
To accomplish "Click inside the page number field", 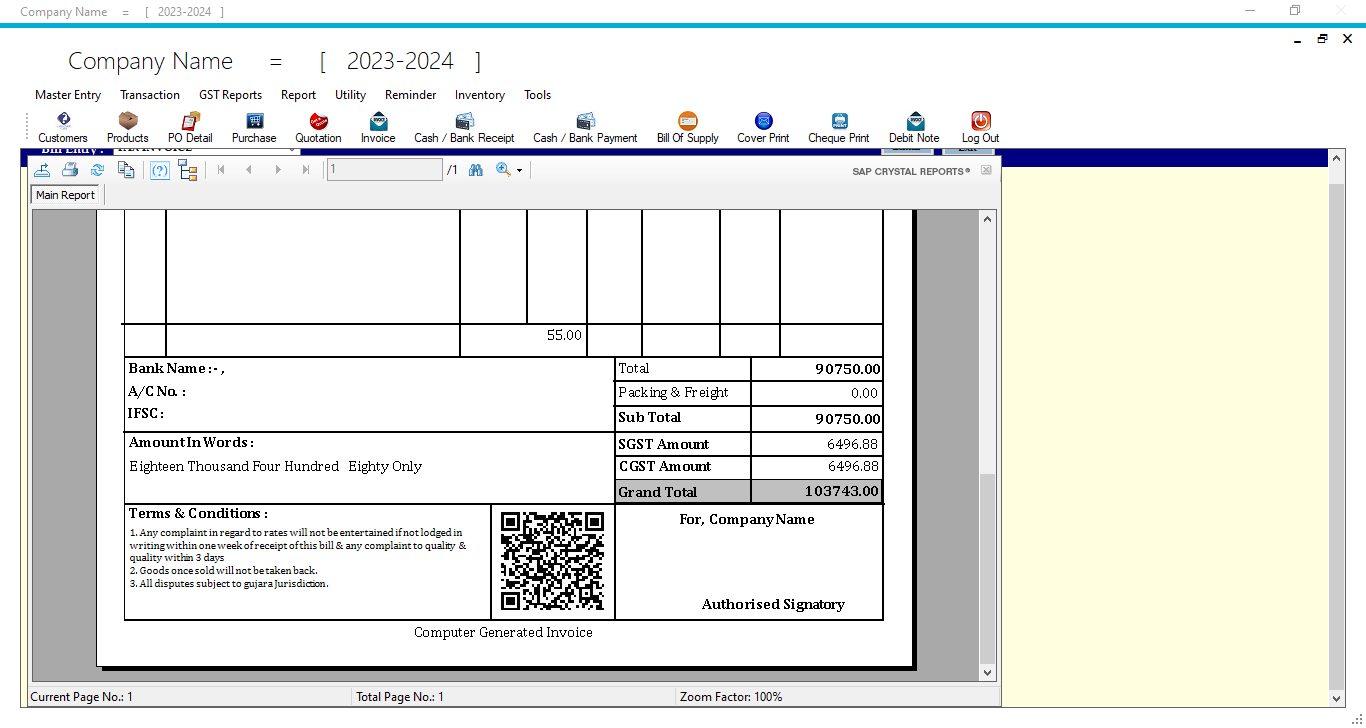I will pyautogui.click(x=385, y=169).
